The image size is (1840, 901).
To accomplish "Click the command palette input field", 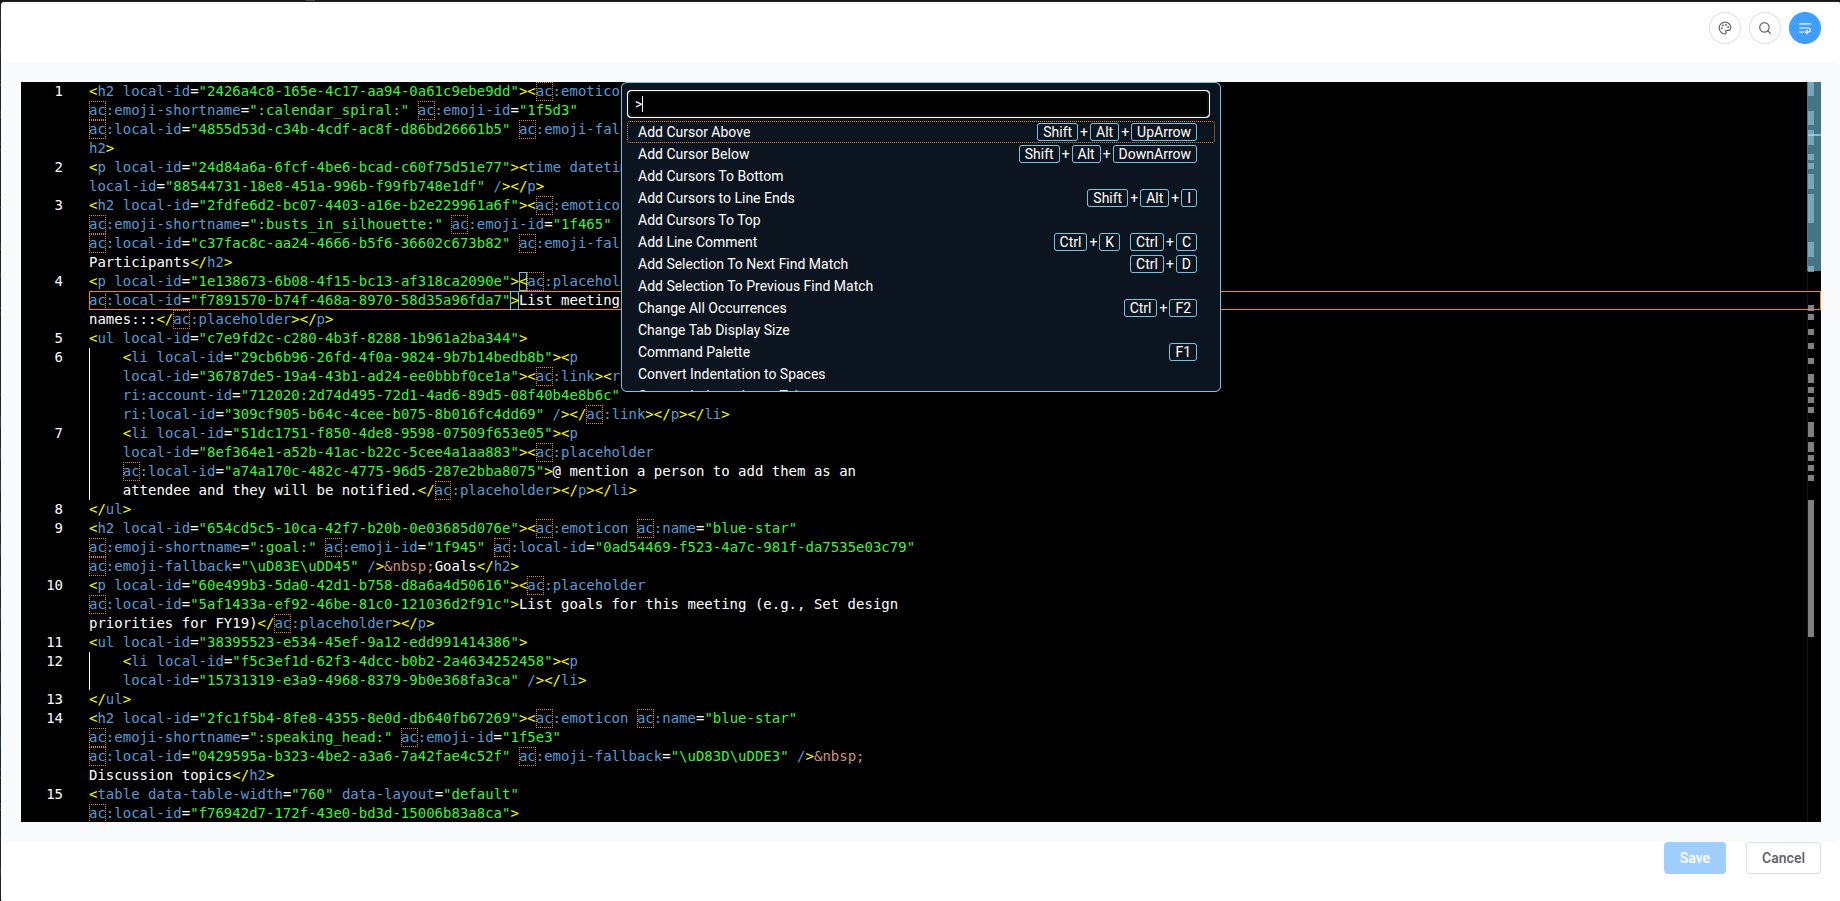I will (918, 104).
